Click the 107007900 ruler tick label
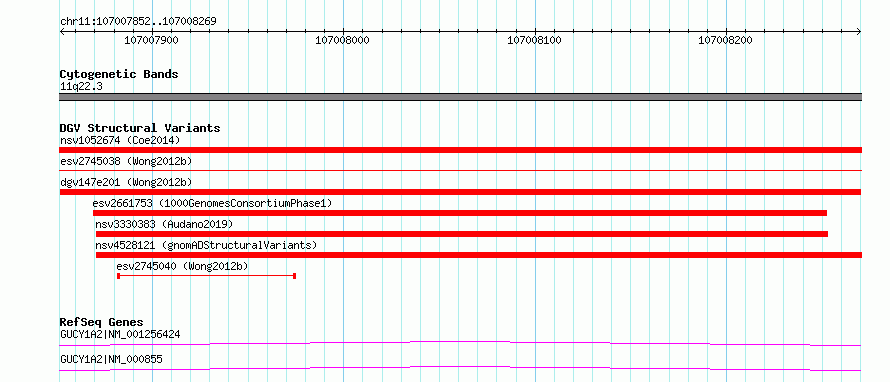Viewport: 890px width, 382px height. point(152,40)
